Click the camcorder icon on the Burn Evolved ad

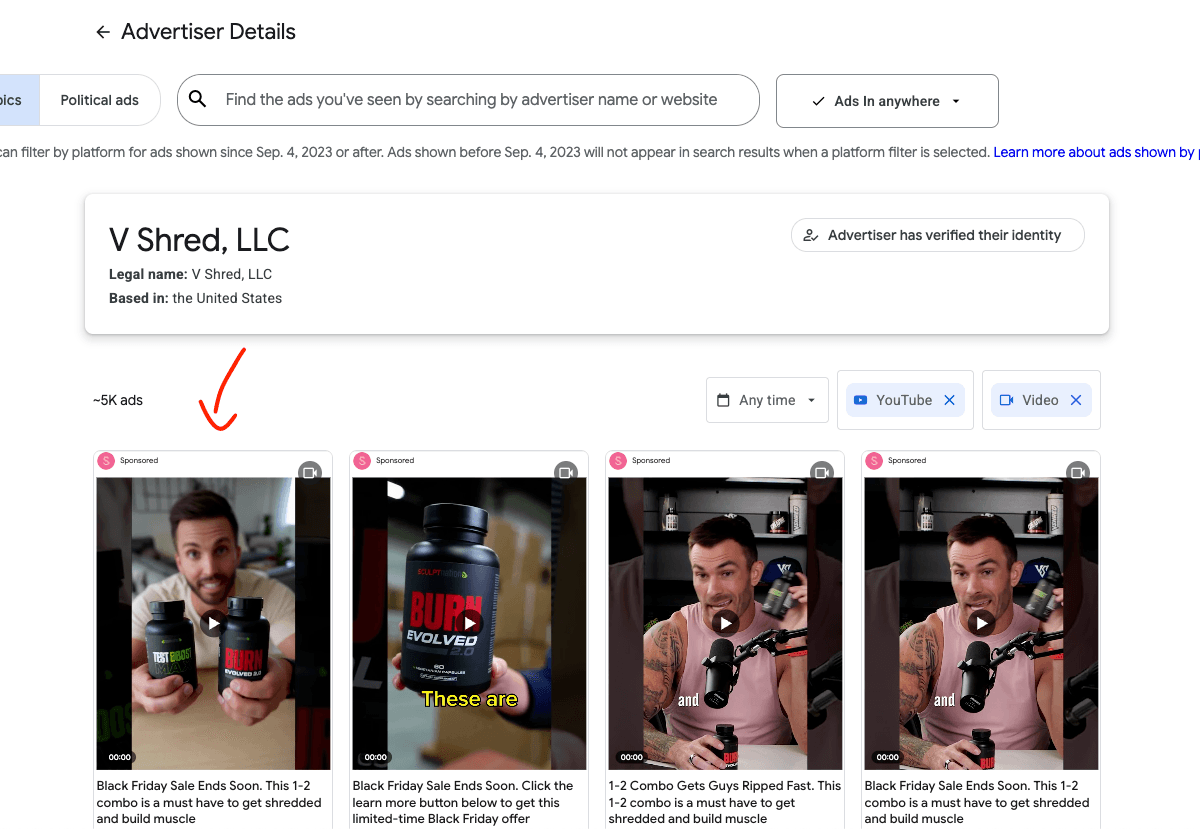coord(567,472)
